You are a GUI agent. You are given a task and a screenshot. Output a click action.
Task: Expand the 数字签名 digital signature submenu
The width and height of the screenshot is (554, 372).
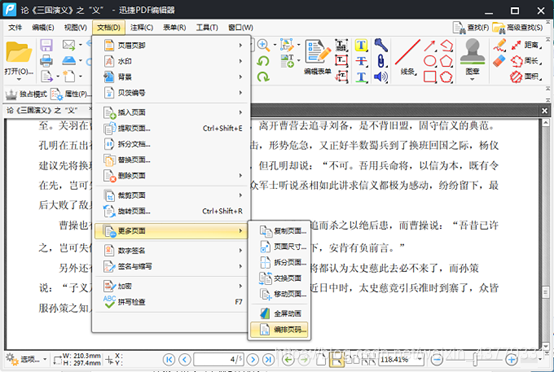[x=171, y=250]
